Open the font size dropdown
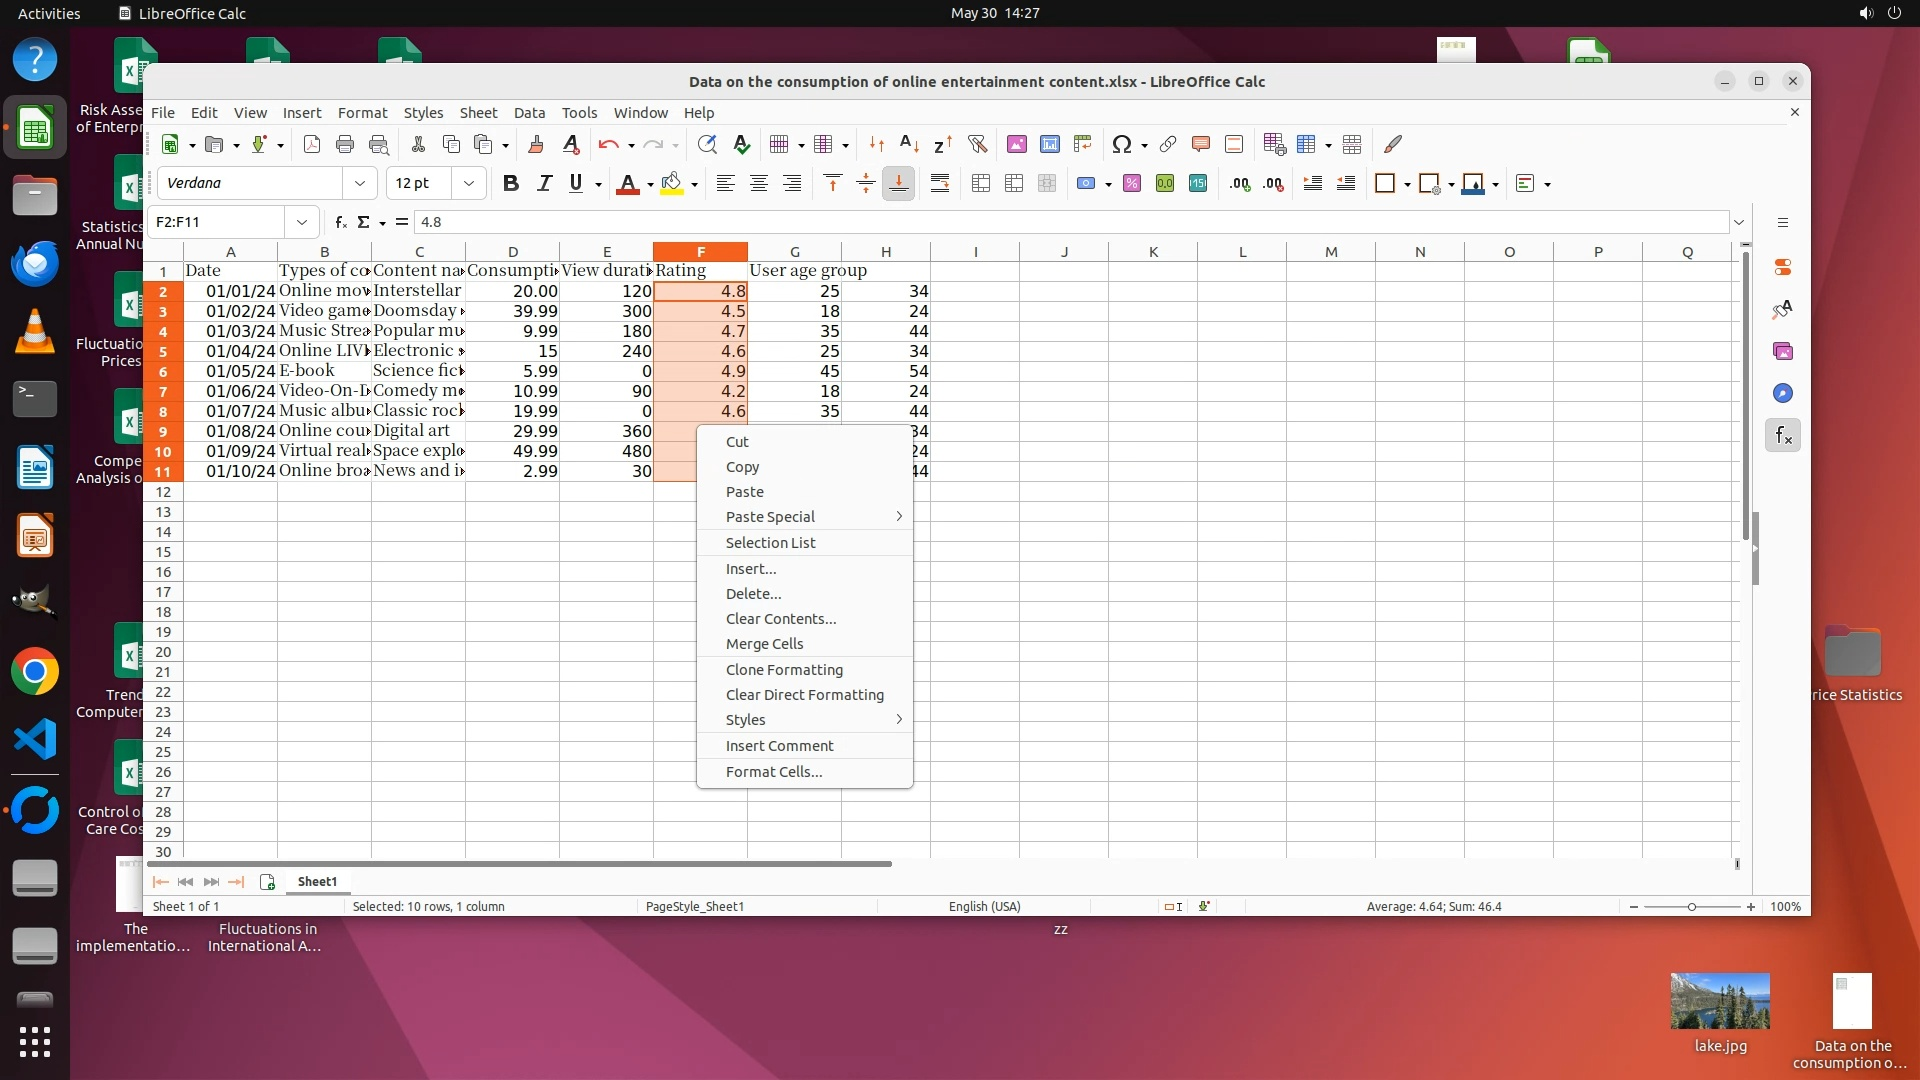Screen dimensions: 1920x1080 [468, 184]
